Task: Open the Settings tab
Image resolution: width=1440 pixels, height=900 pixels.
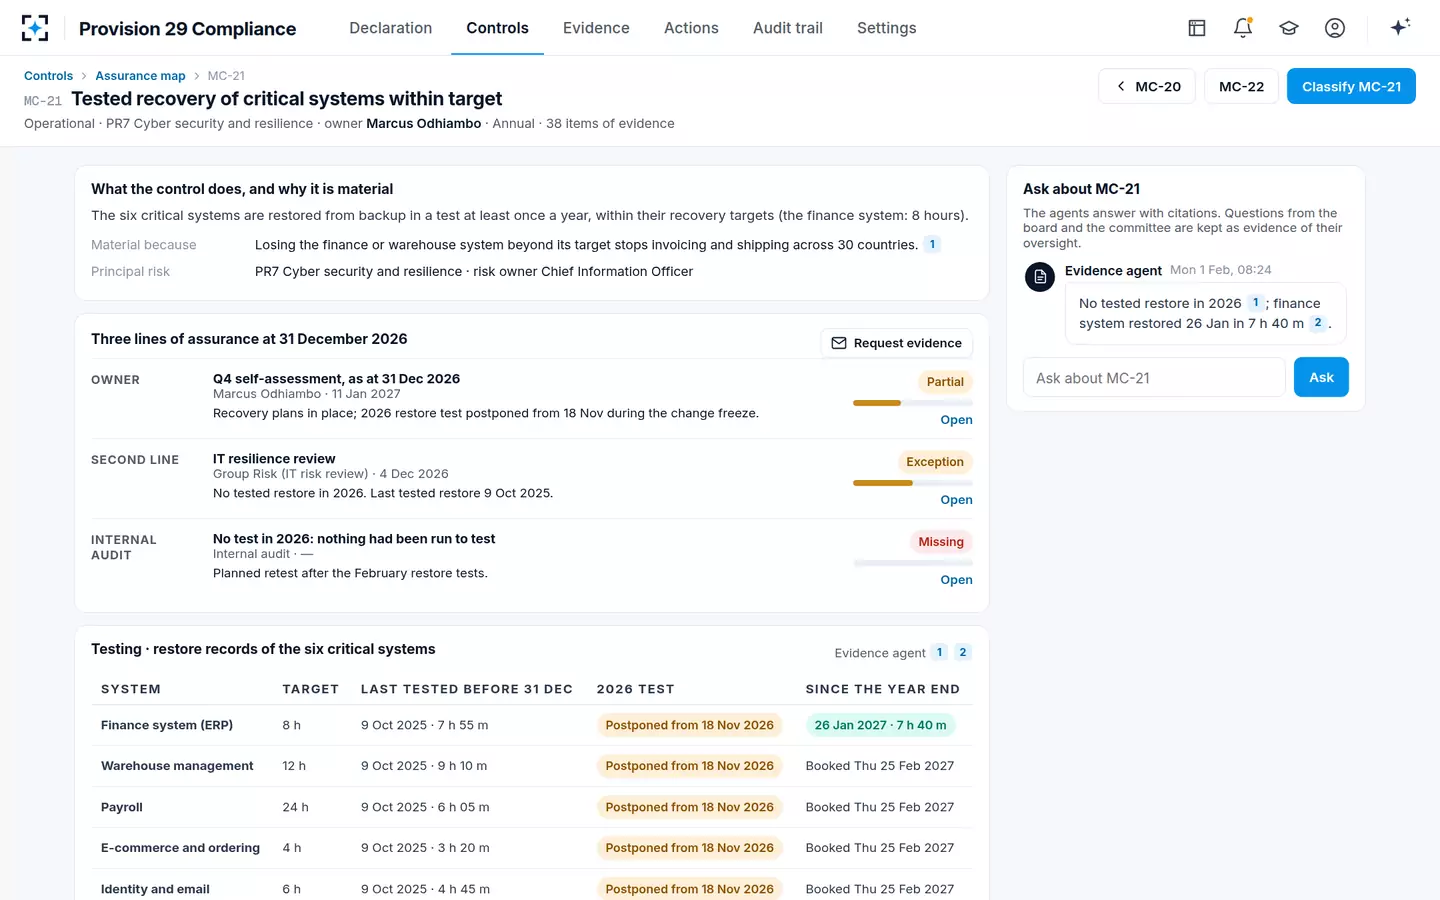Action: tap(886, 28)
